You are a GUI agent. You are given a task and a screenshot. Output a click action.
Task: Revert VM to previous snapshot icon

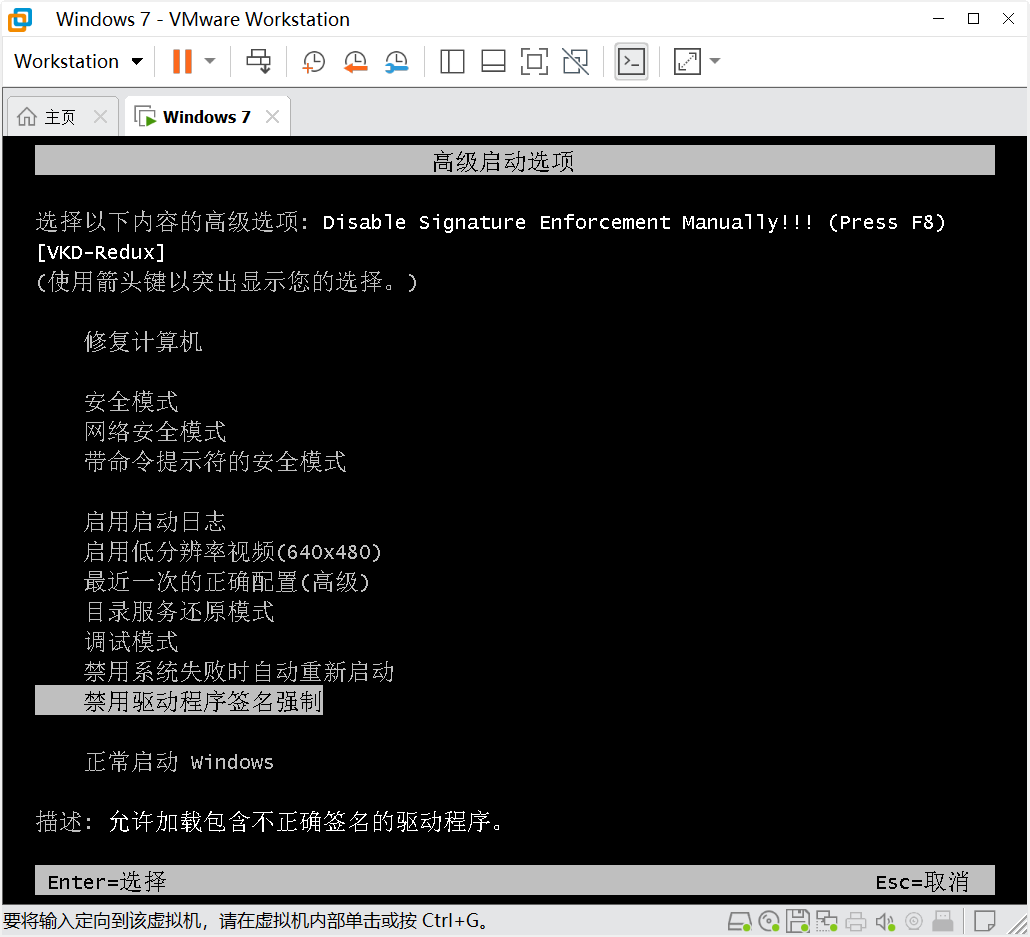pyautogui.click(x=355, y=62)
